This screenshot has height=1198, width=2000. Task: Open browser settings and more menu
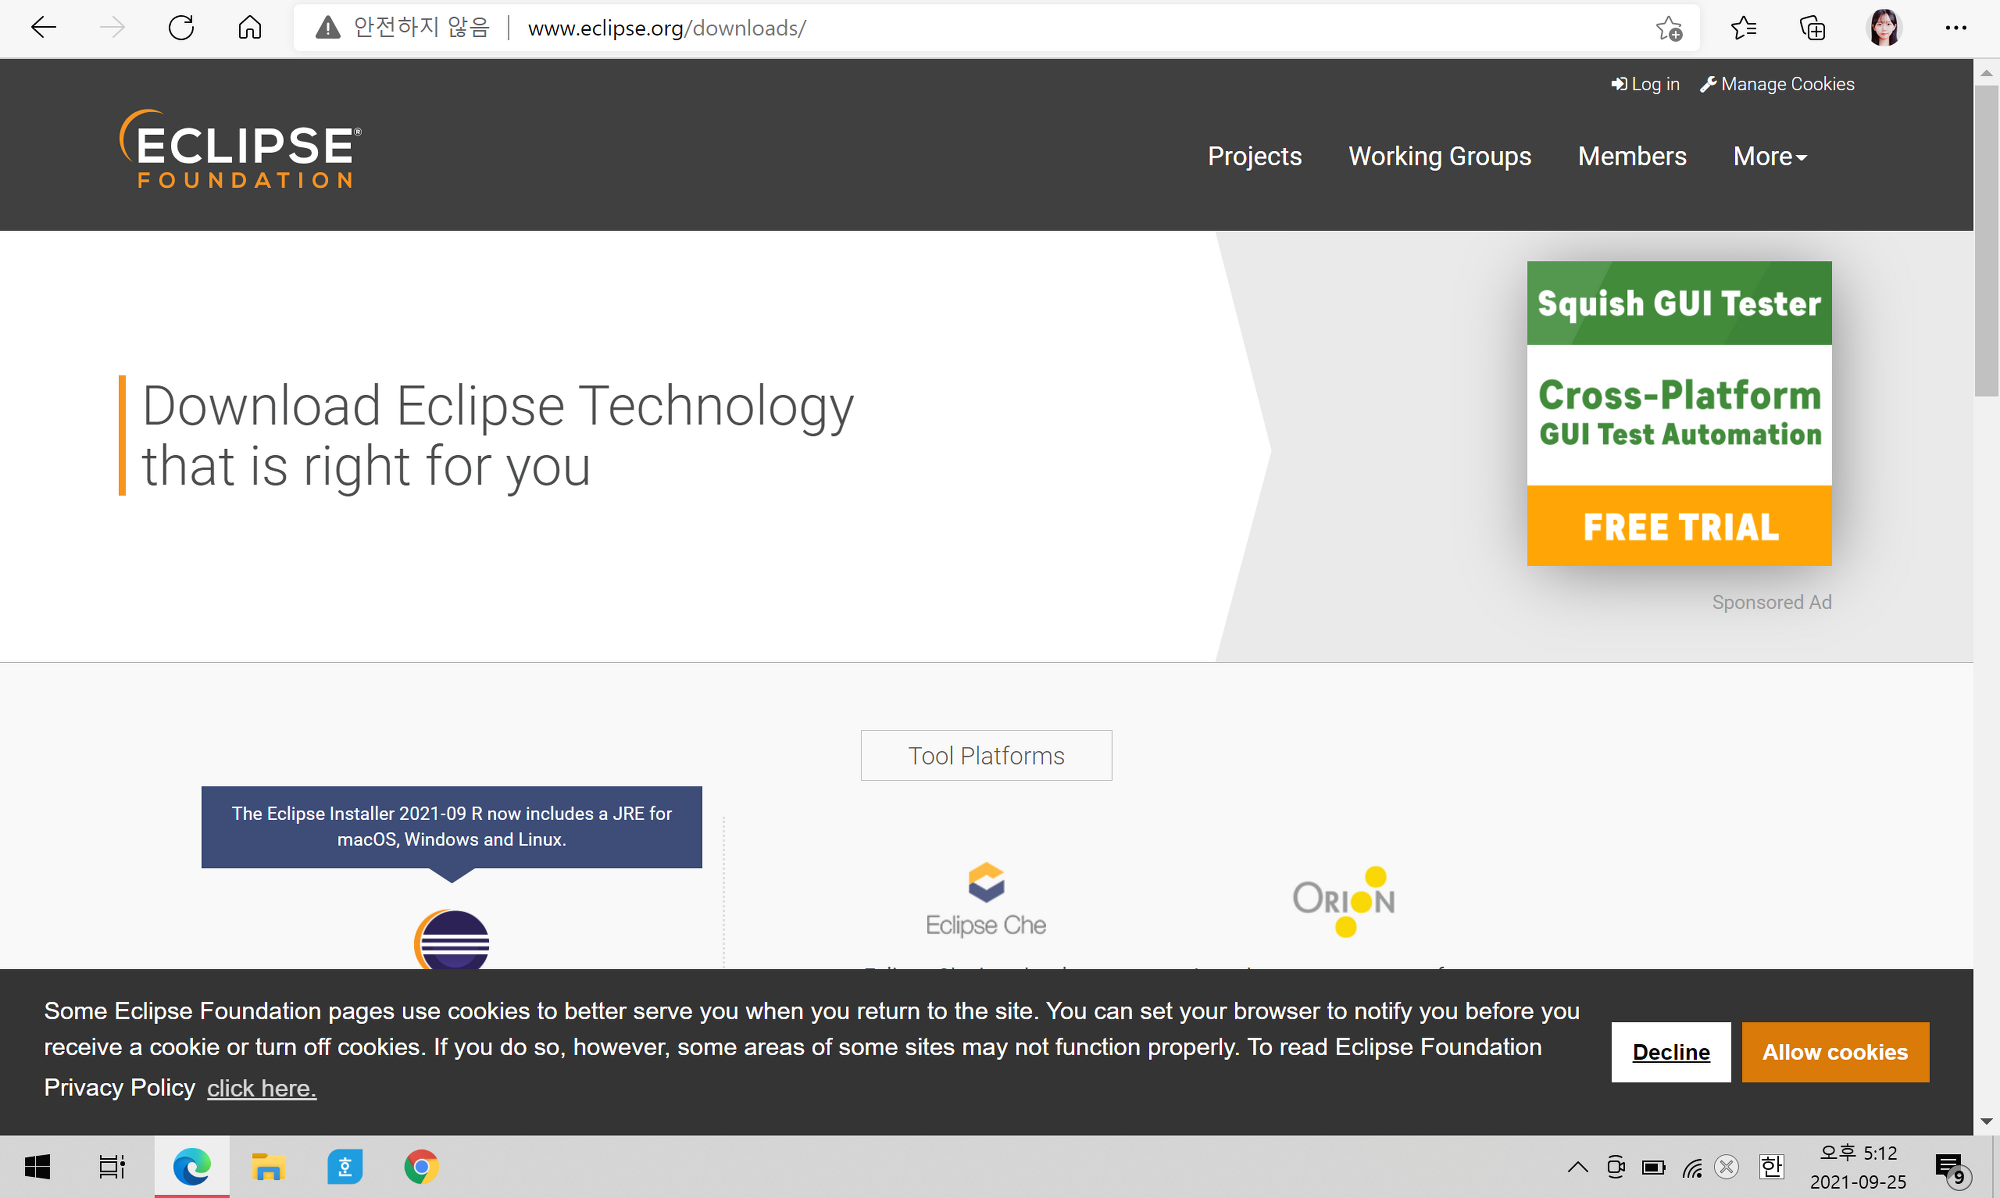1956,28
